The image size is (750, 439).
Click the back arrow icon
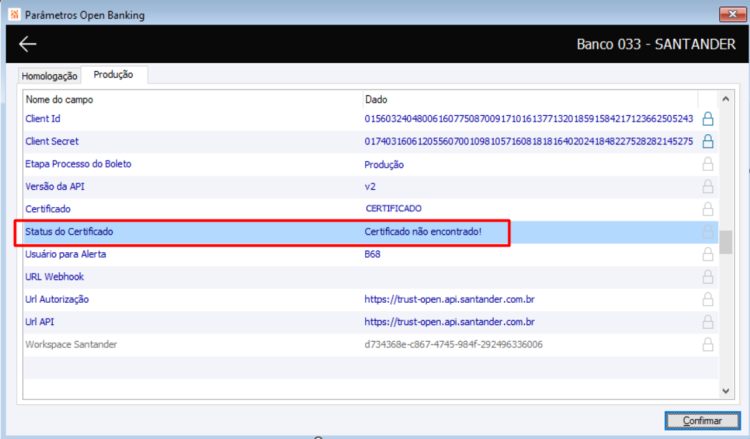[27, 44]
